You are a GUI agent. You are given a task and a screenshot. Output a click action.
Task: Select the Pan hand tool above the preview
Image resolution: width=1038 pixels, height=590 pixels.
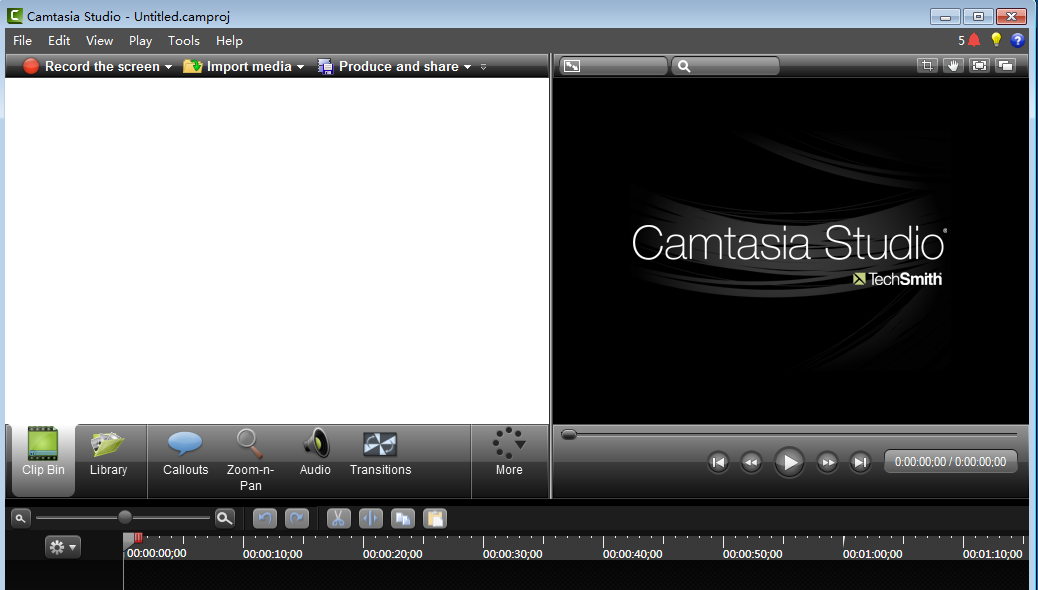point(953,65)
